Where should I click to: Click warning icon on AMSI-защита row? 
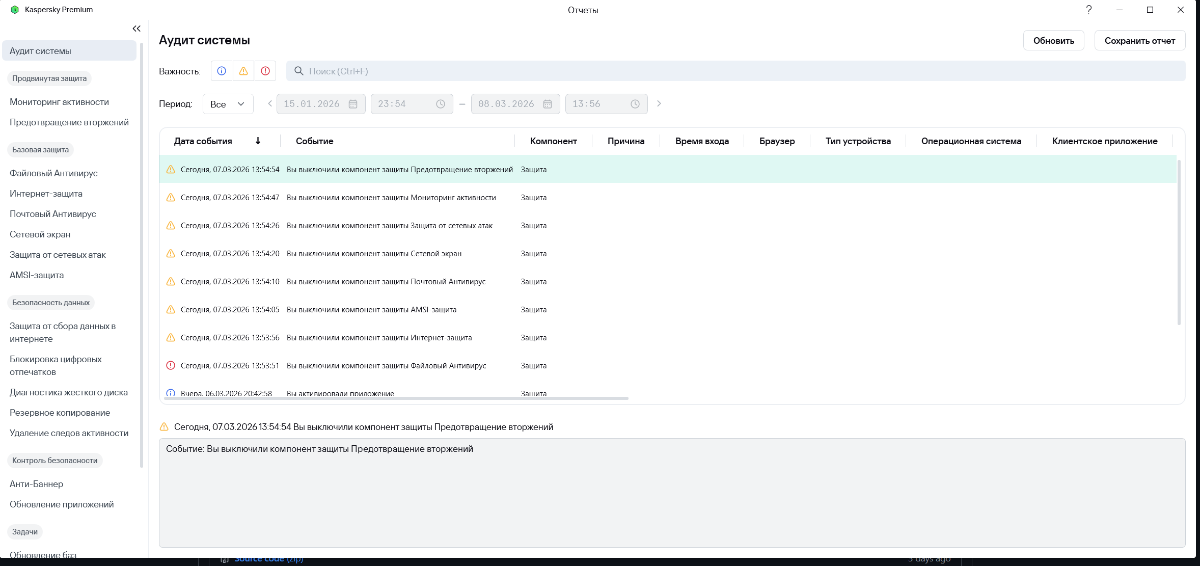tap(171, 310)
